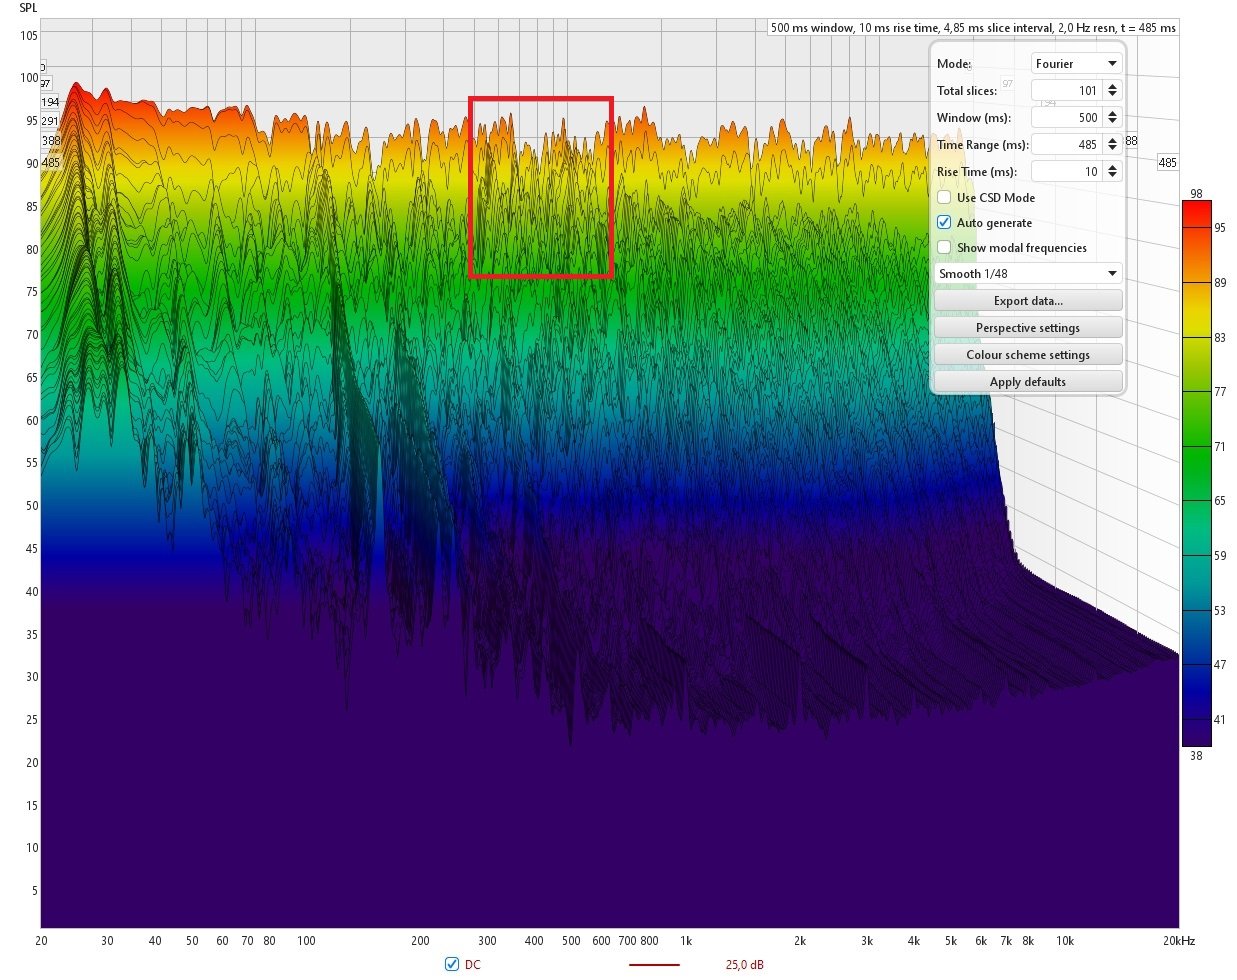Expand the Smooth 1/48 smoothing dropdown
The width and height of the screenshot is (1237, 980).
(x=1027, y=274)
